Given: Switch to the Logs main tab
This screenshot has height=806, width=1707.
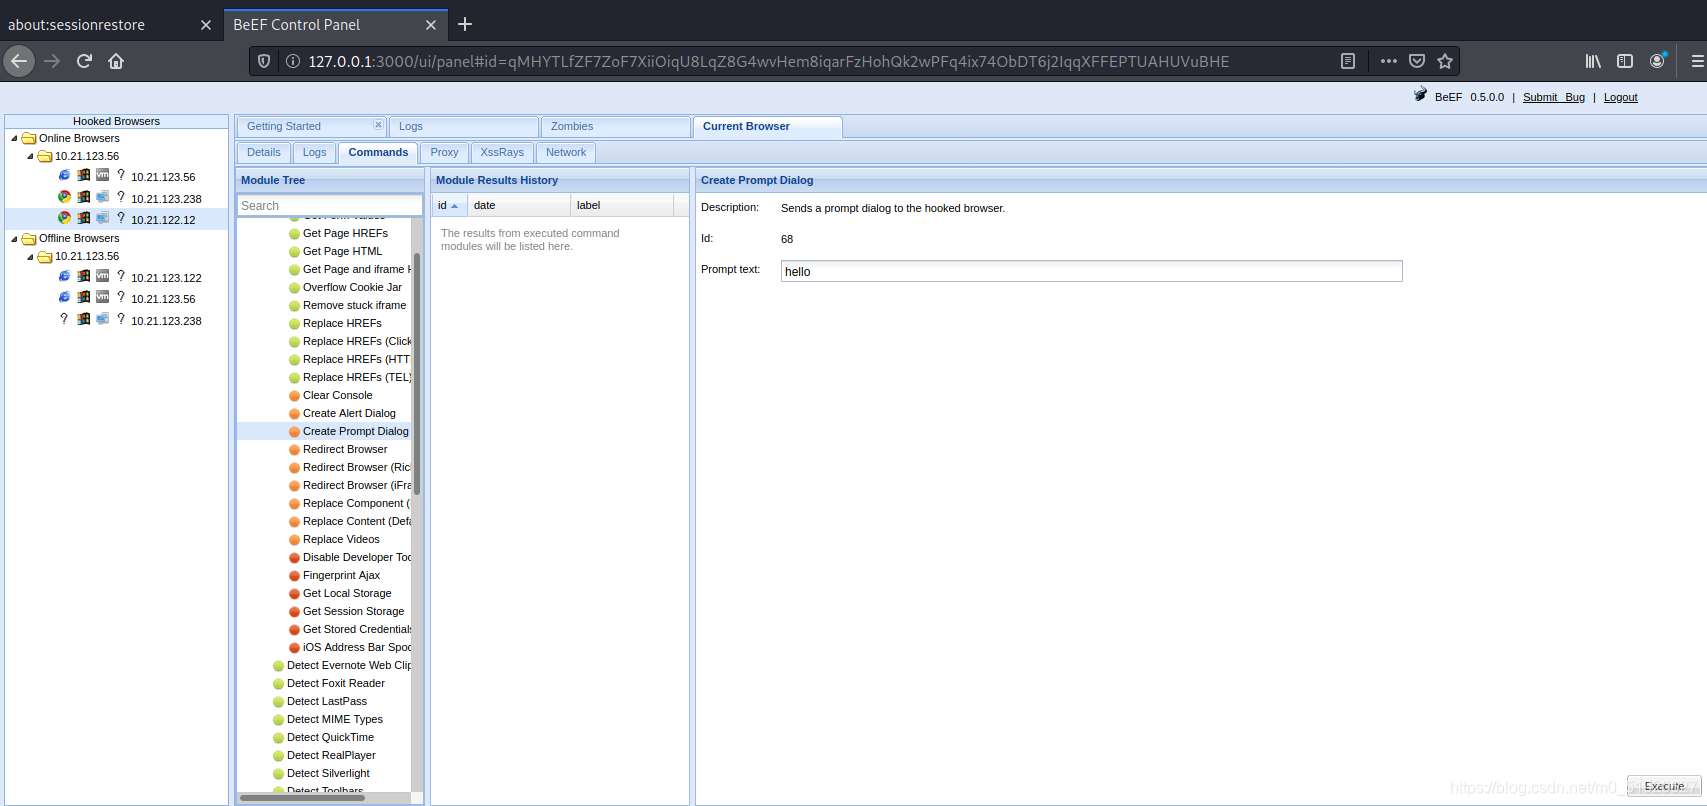Looking at the screenshot, I should tap(464, 127).
